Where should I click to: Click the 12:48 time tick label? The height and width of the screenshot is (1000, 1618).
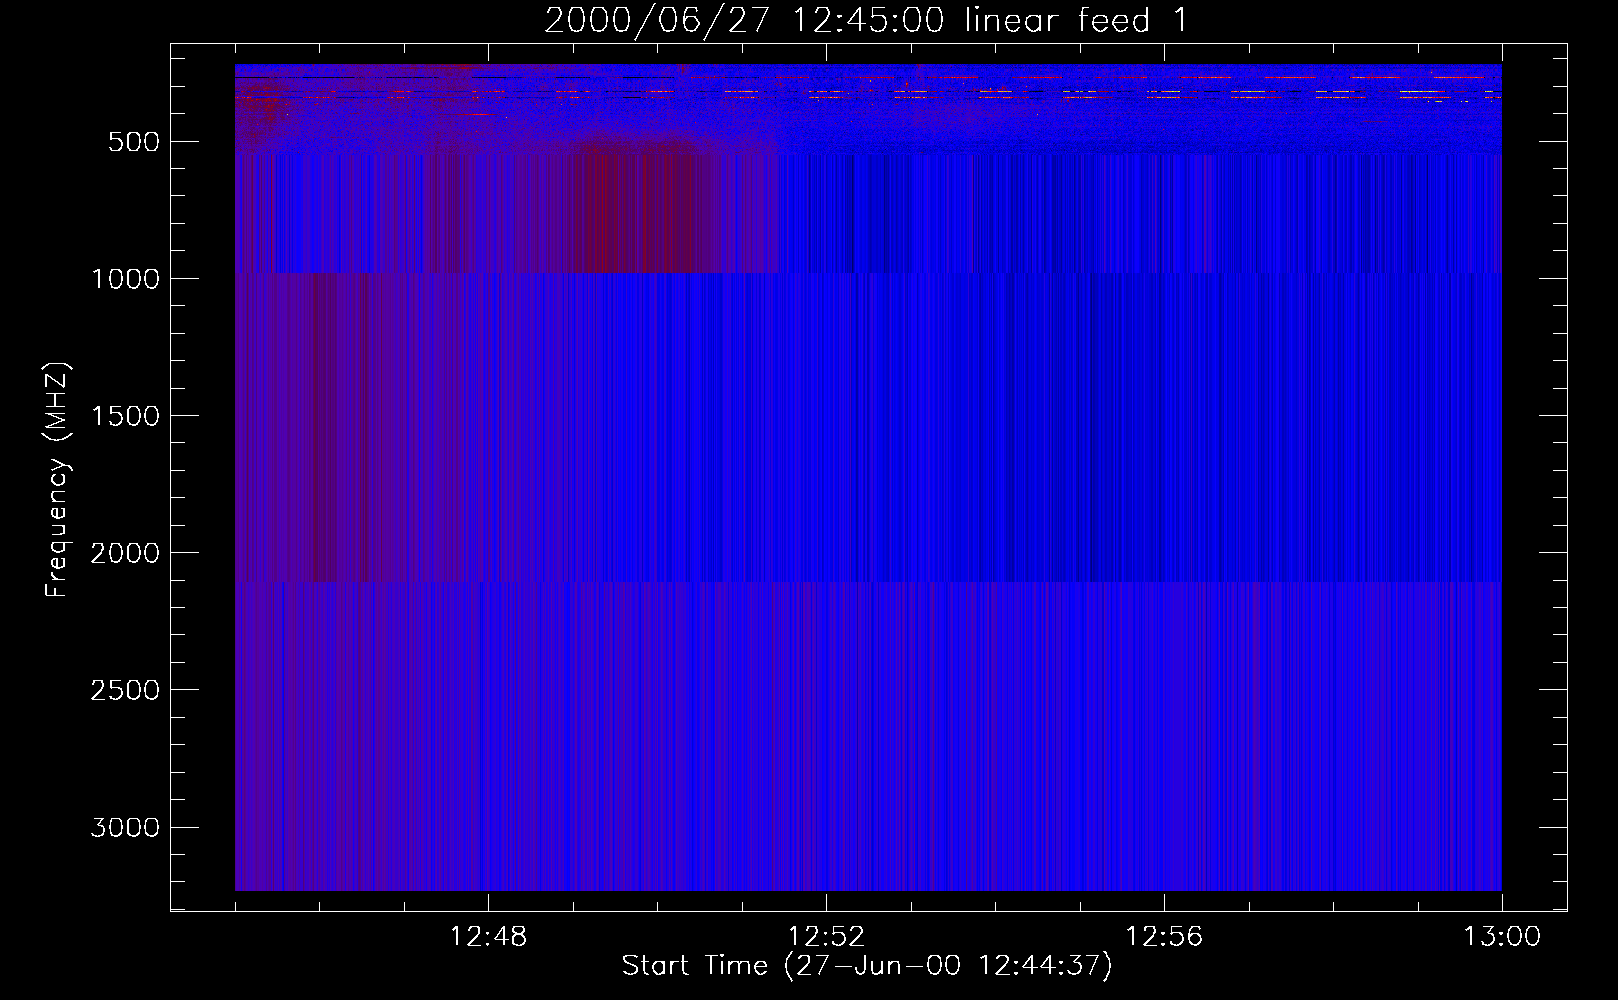pos(488,937)
